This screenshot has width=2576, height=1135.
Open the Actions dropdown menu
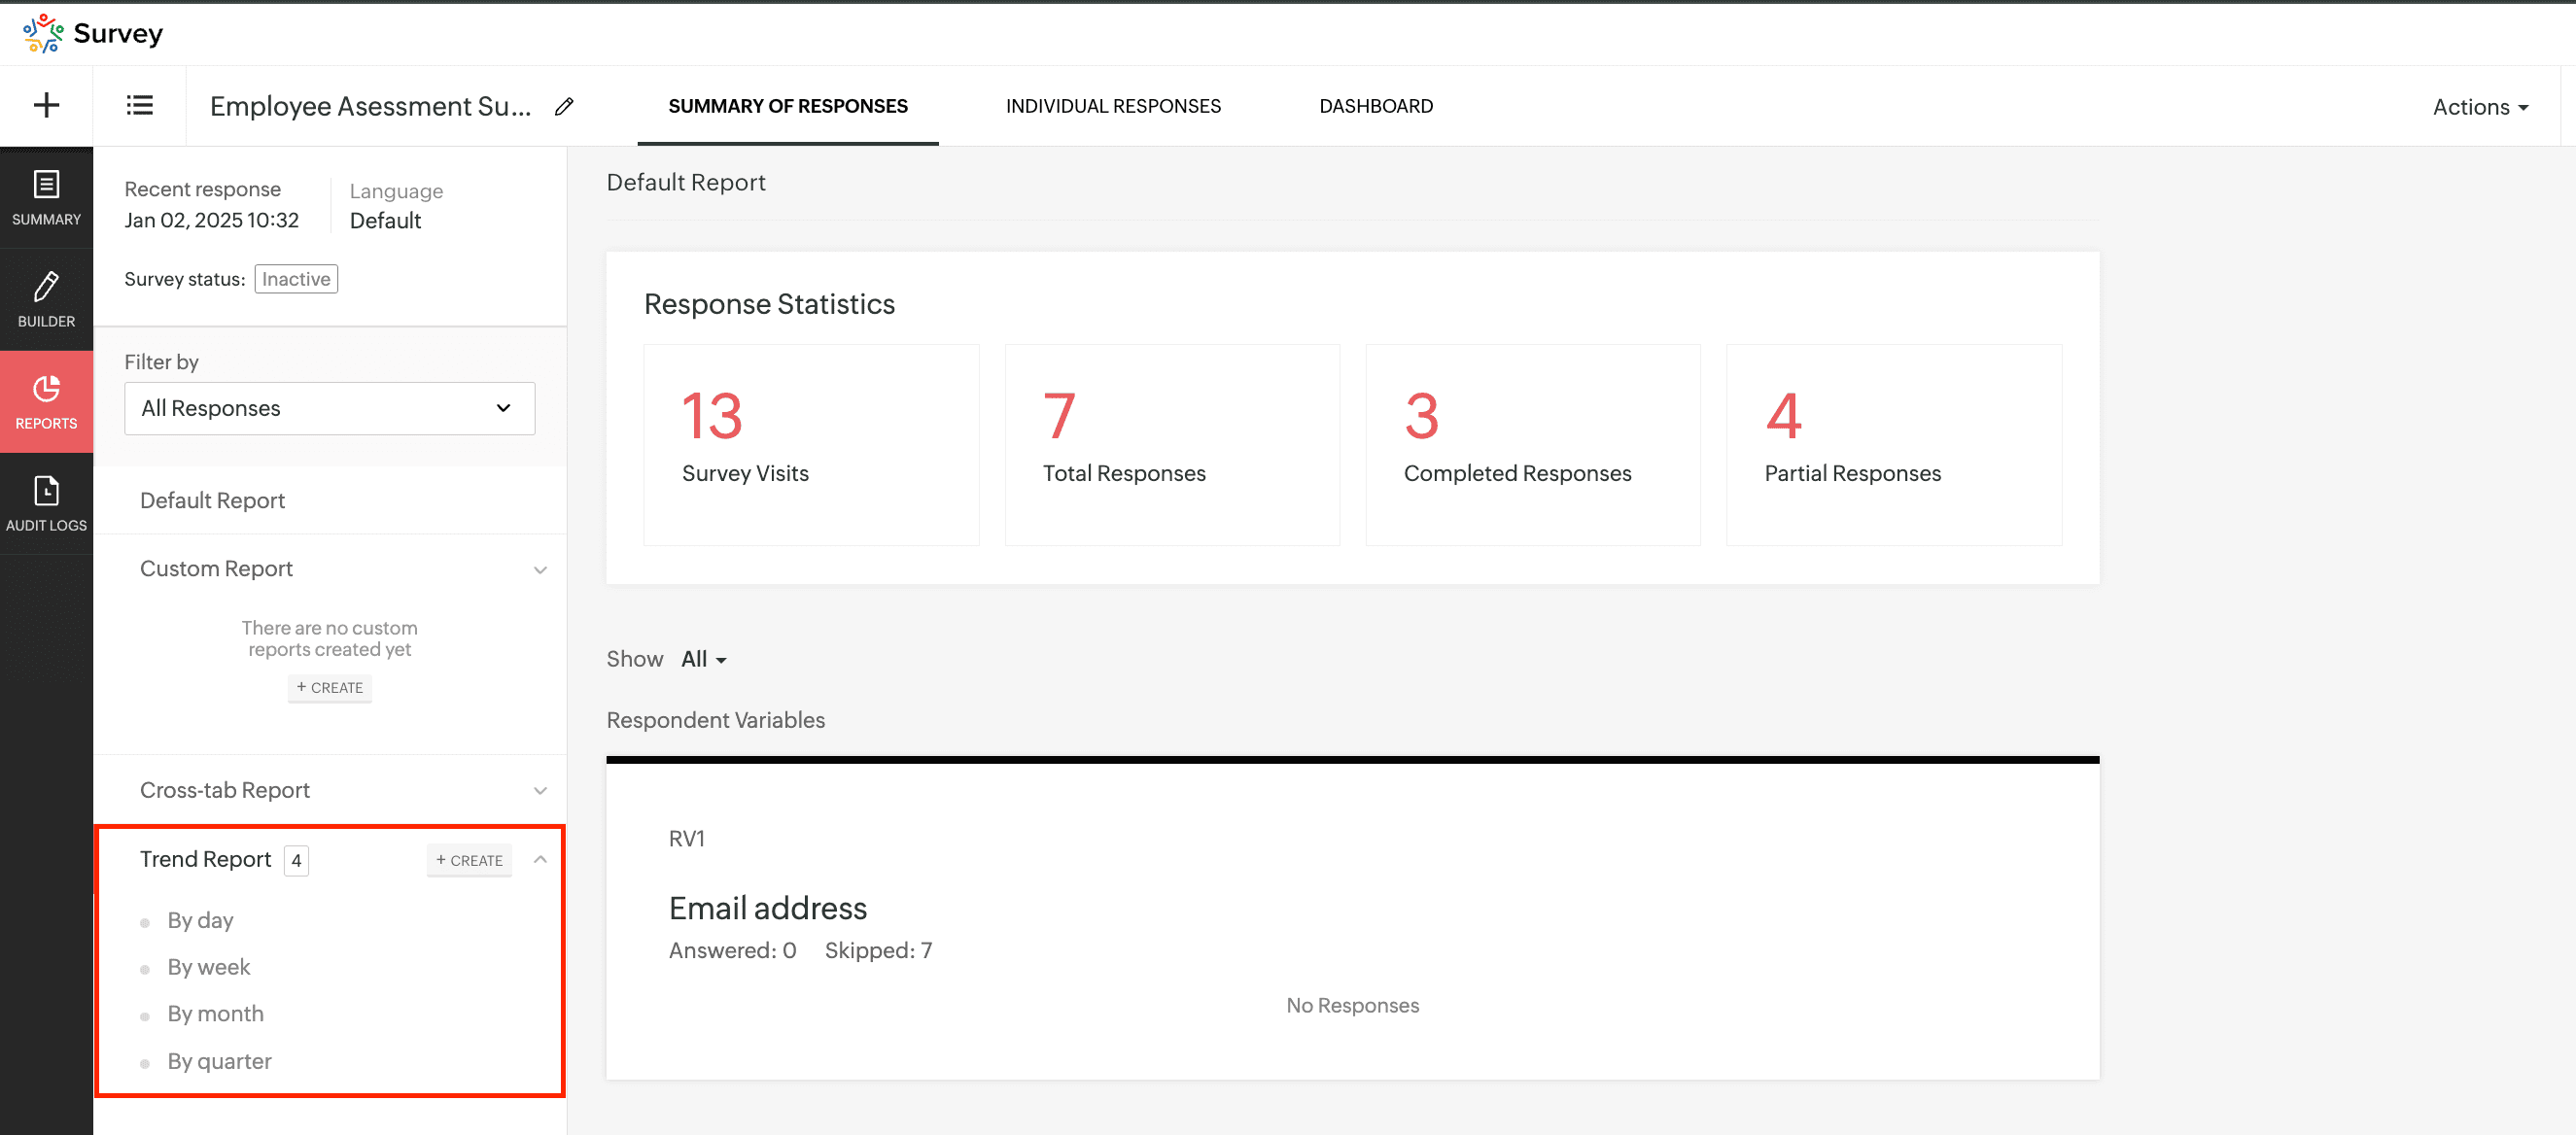(2479, 107)
